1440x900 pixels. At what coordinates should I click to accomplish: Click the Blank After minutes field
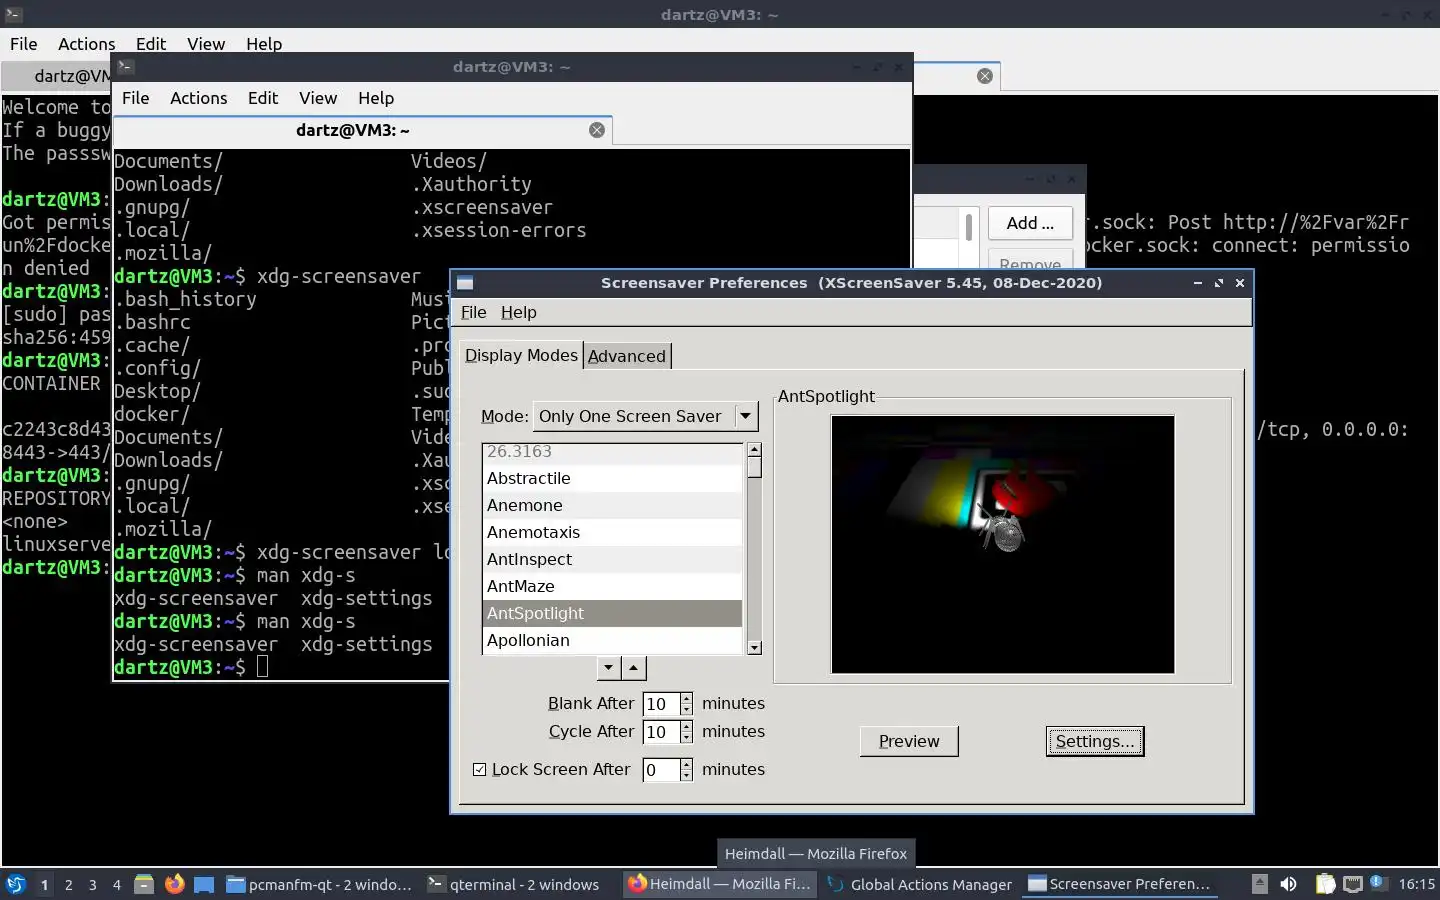pyautogui.click(x=661, y=704)
